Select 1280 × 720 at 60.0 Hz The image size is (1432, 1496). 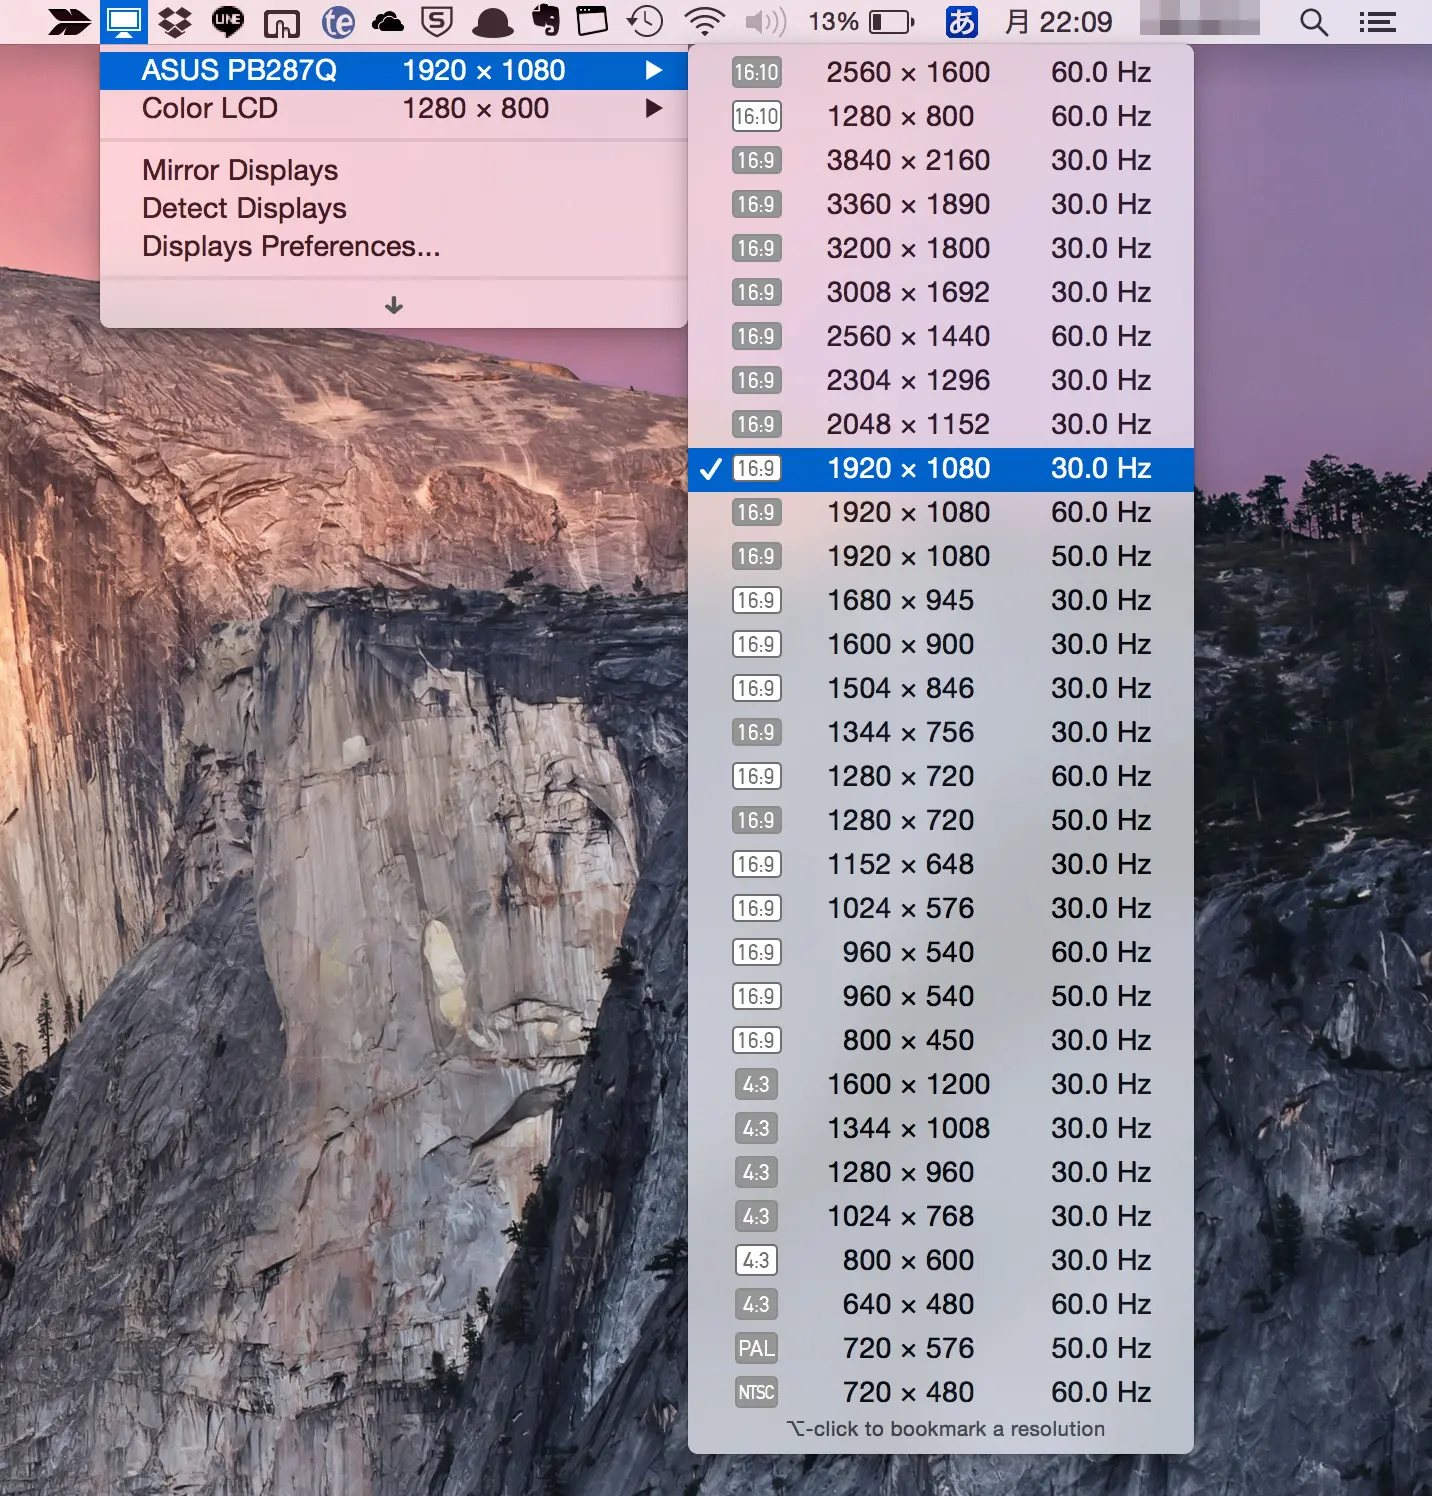tap(941, 776)
